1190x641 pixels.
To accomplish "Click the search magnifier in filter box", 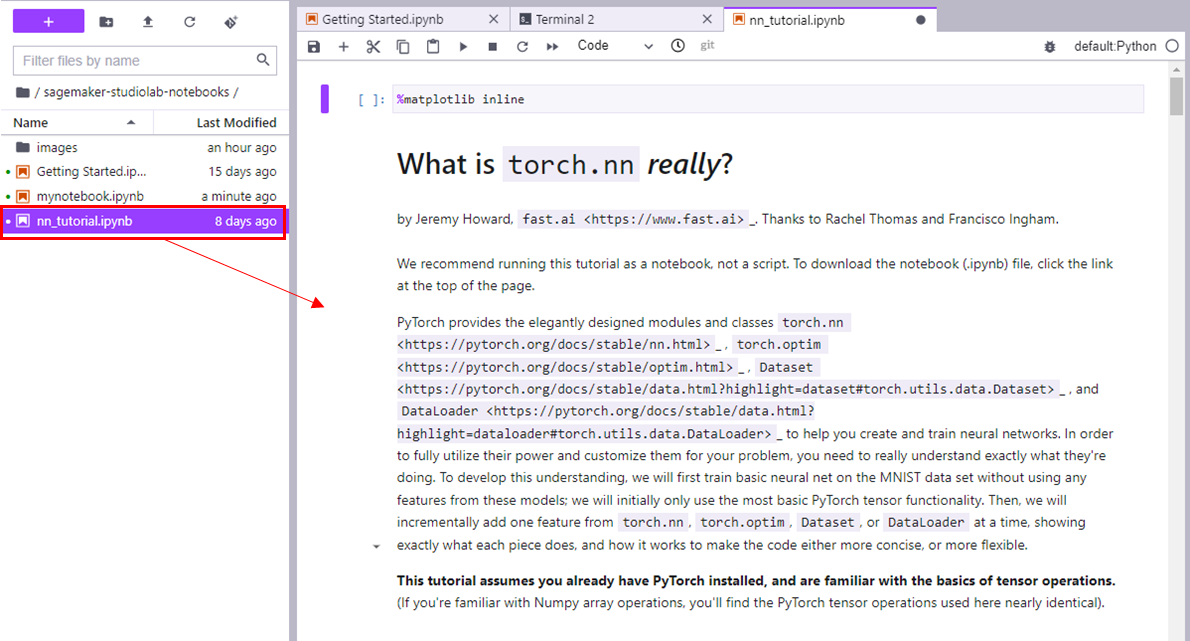I will [263, 60].
